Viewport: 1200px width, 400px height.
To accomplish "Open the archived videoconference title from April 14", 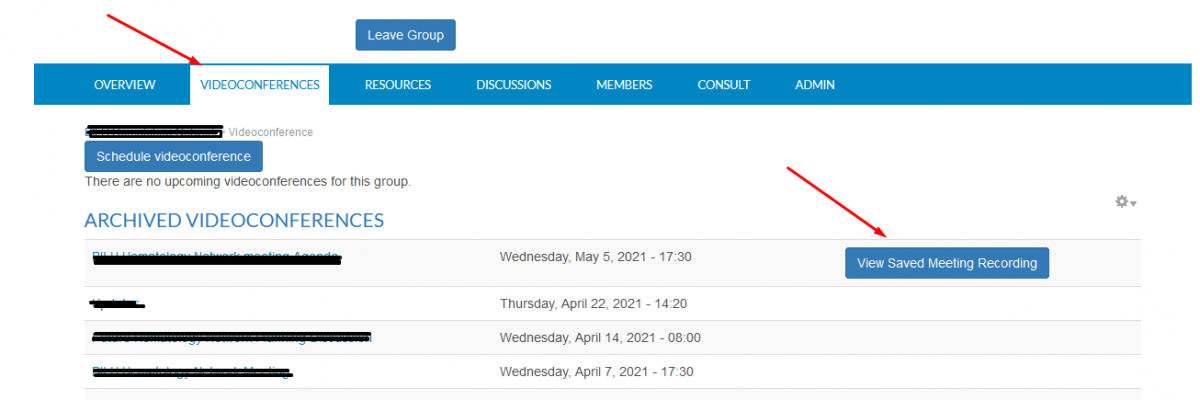I will click(231, 338).
